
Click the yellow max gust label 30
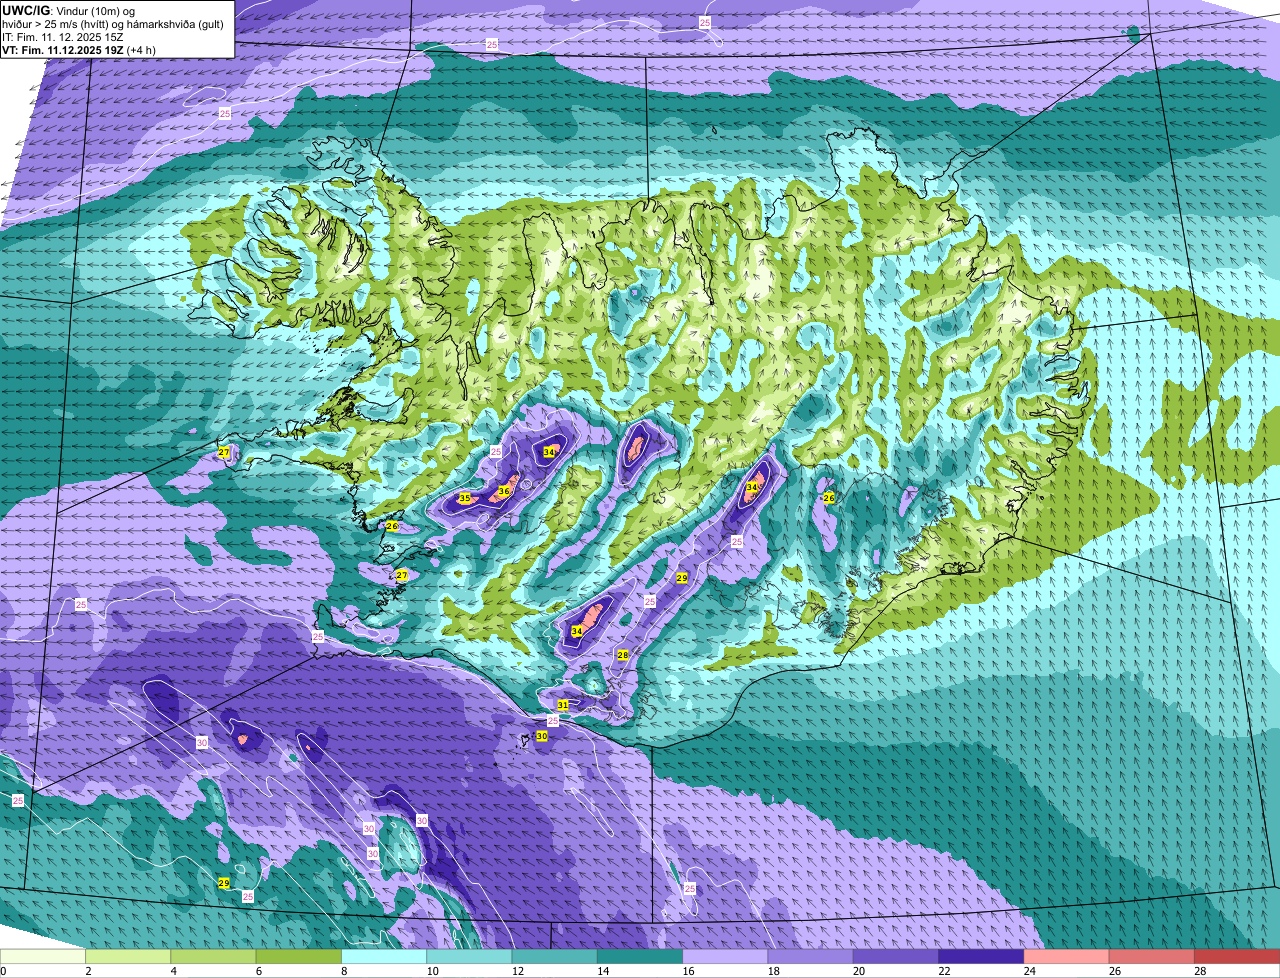pyautogui.click(x=542, y=735)
